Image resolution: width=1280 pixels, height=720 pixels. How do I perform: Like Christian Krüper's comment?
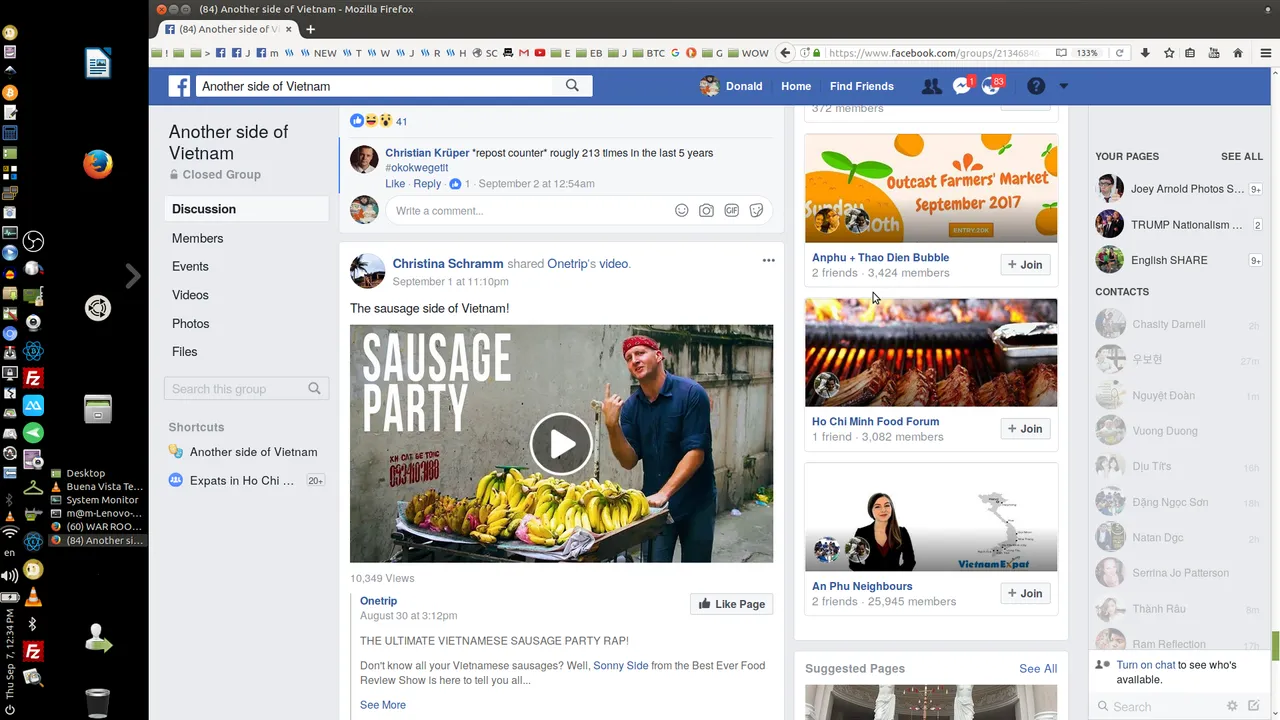pos(395,184)
